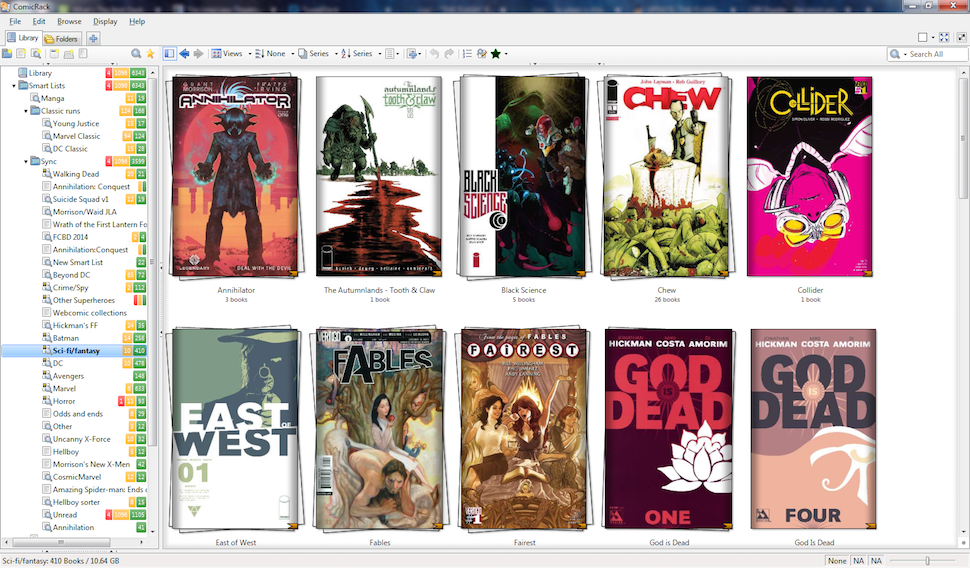Open The Autumnlands Tooth & Claw cover
The width and height of the screenshot is (970, 568).
click(379, 176)
